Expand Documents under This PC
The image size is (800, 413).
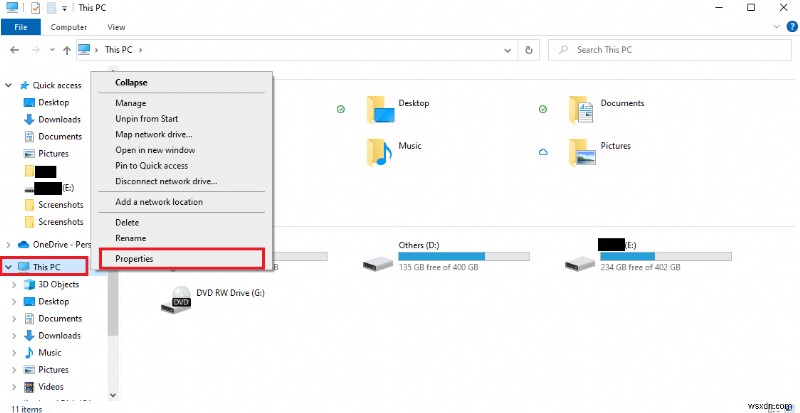click(x=14, y=319)
